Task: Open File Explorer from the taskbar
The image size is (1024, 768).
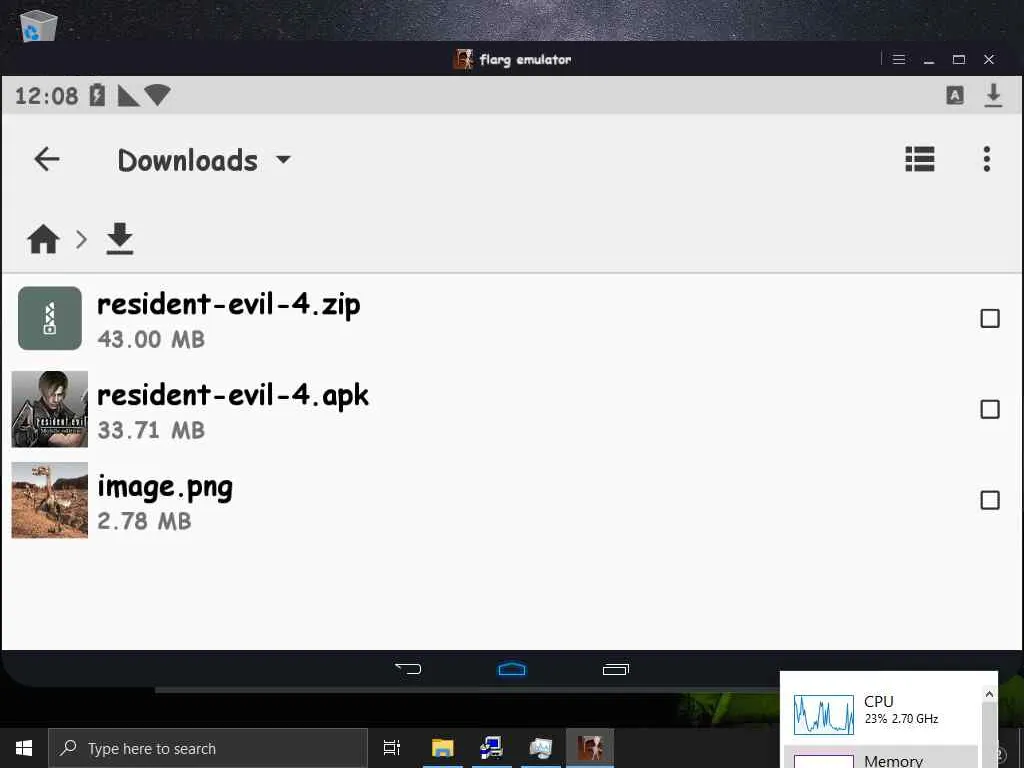Action: 442,748
